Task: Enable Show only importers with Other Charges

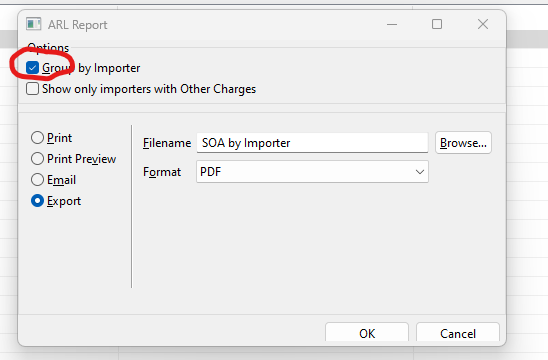Action: [33, 89]
